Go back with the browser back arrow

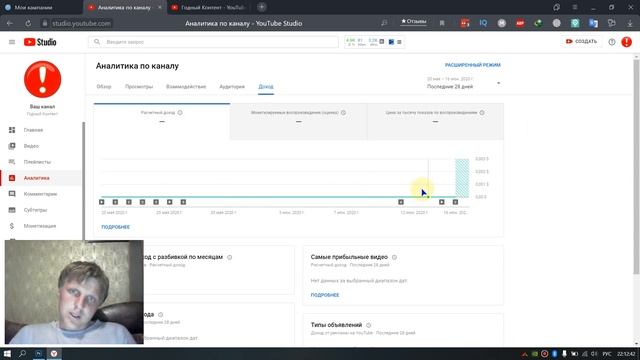(10, 23)
